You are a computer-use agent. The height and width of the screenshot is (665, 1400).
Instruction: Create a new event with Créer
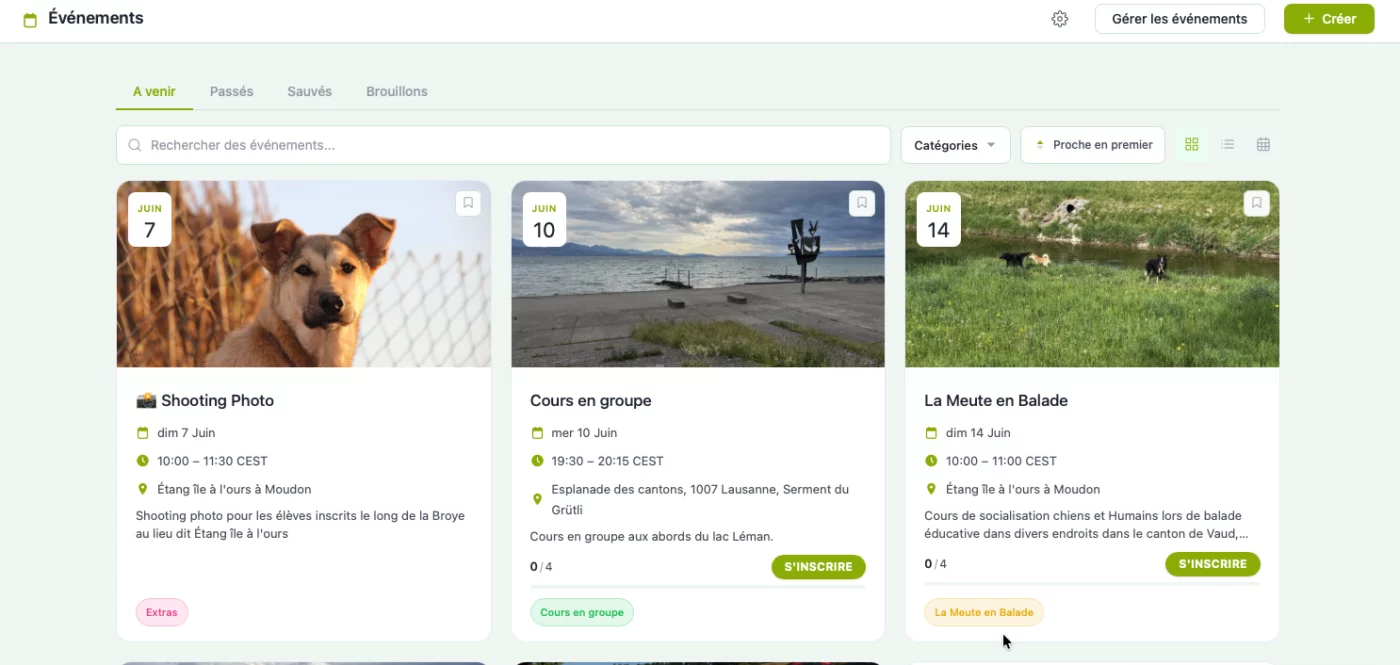point(1329,19)
